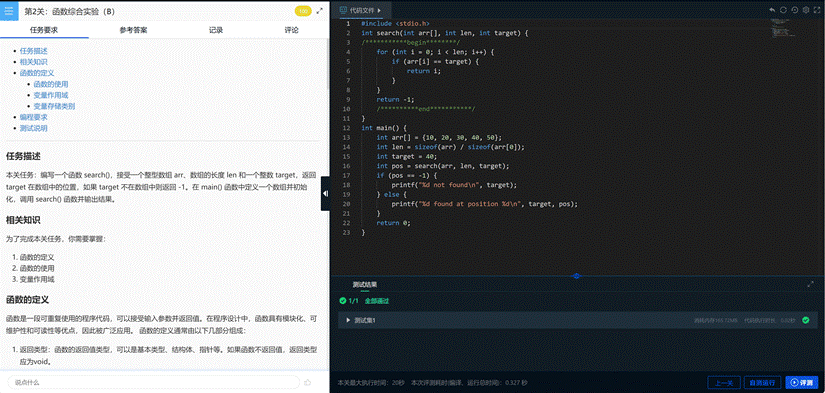
Task: Open editor settings gear icon
Action: pos(806,10)
